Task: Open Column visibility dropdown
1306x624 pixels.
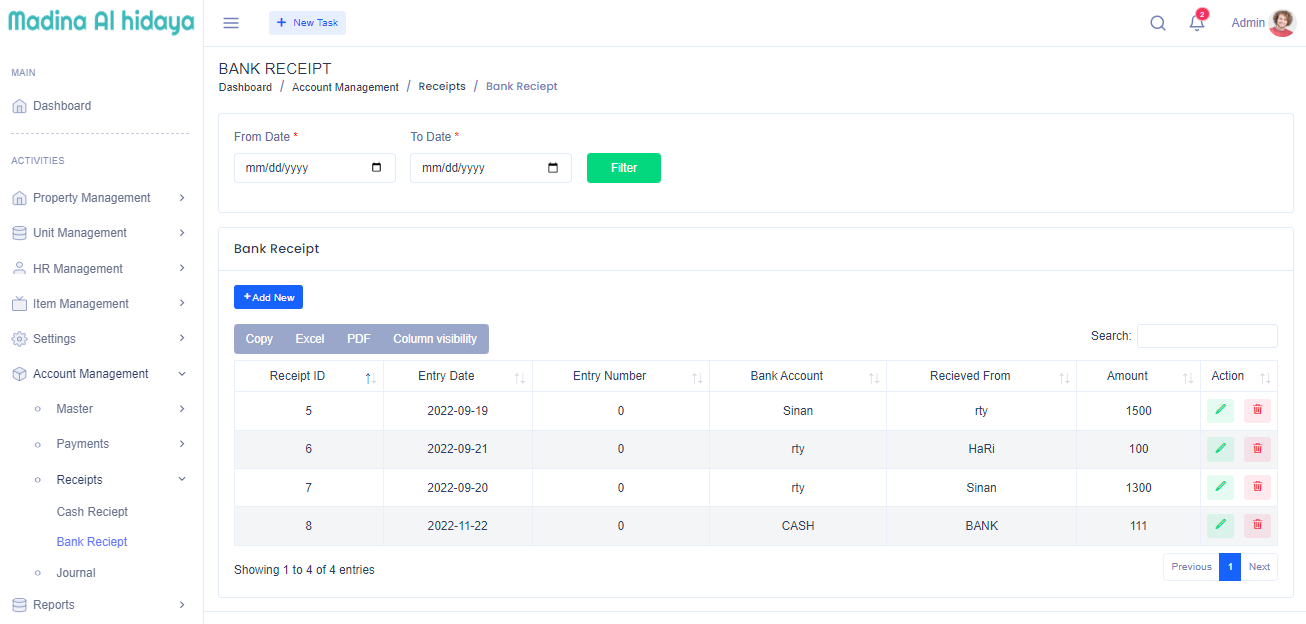Action: (x=434, y=339)
